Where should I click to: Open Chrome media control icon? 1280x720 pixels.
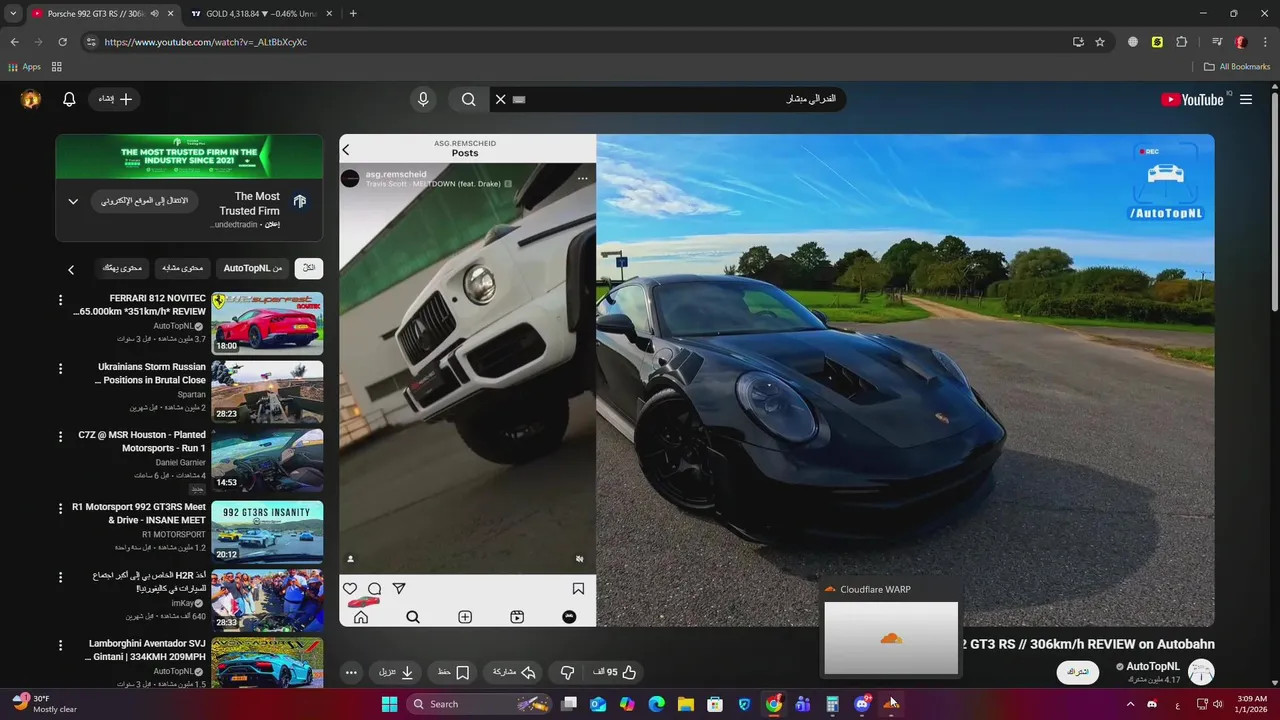[1217, 42]
